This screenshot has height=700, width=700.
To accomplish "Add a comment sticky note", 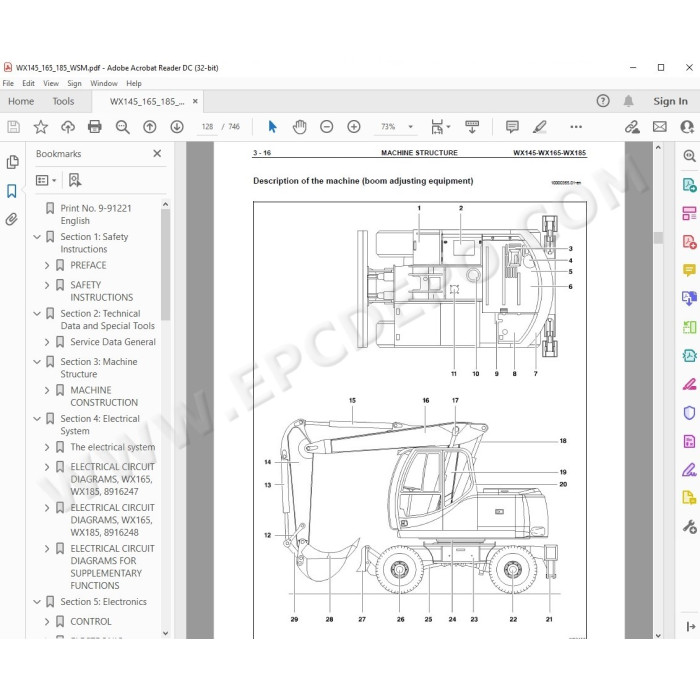I will (512, 127).
